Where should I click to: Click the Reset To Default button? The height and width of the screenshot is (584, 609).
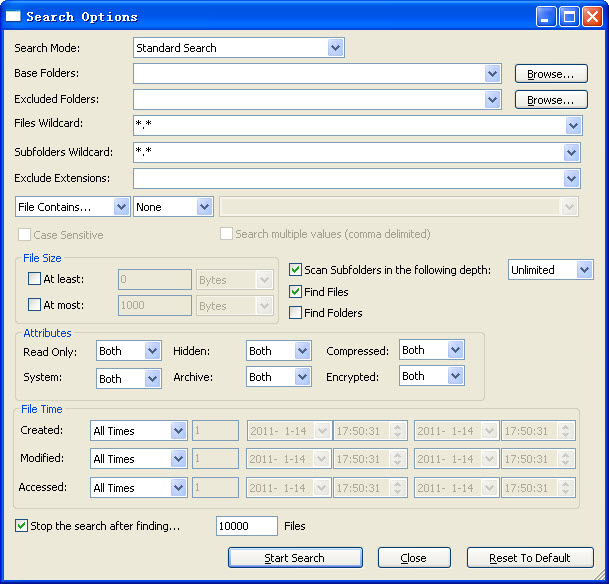click(x=530, y=558)
